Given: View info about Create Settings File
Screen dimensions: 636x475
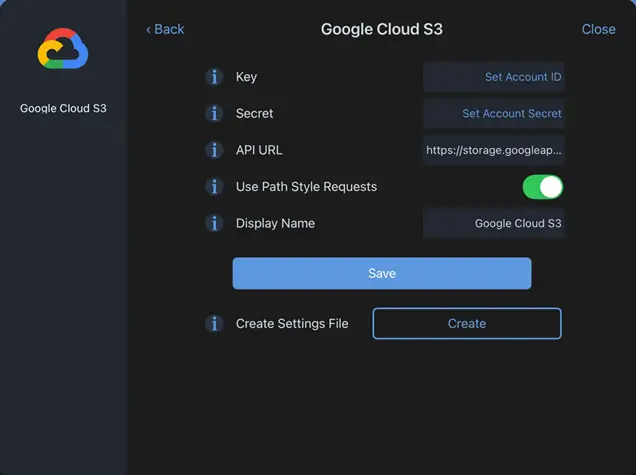Looking at the screenshot, I should pyautogui.click(x=213, y=324).
